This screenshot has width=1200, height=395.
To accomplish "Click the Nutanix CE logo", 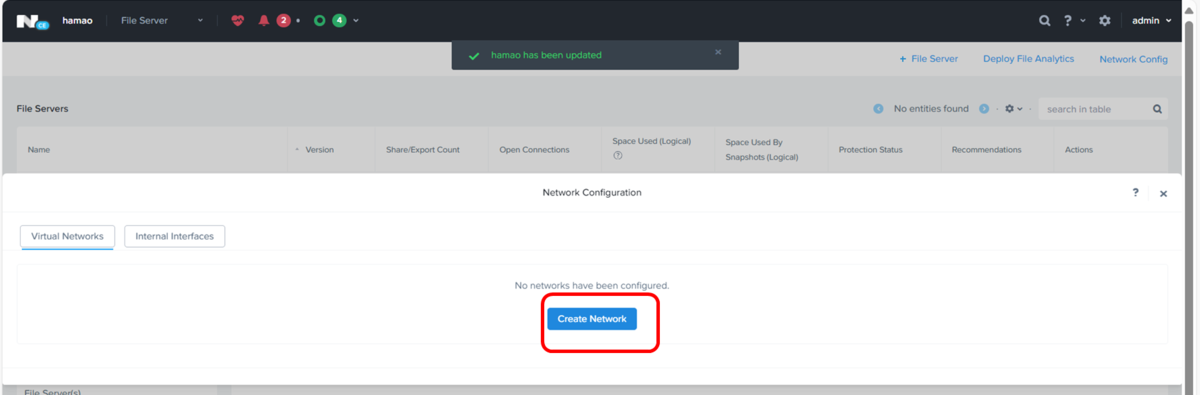I will [x=32, y=21].
